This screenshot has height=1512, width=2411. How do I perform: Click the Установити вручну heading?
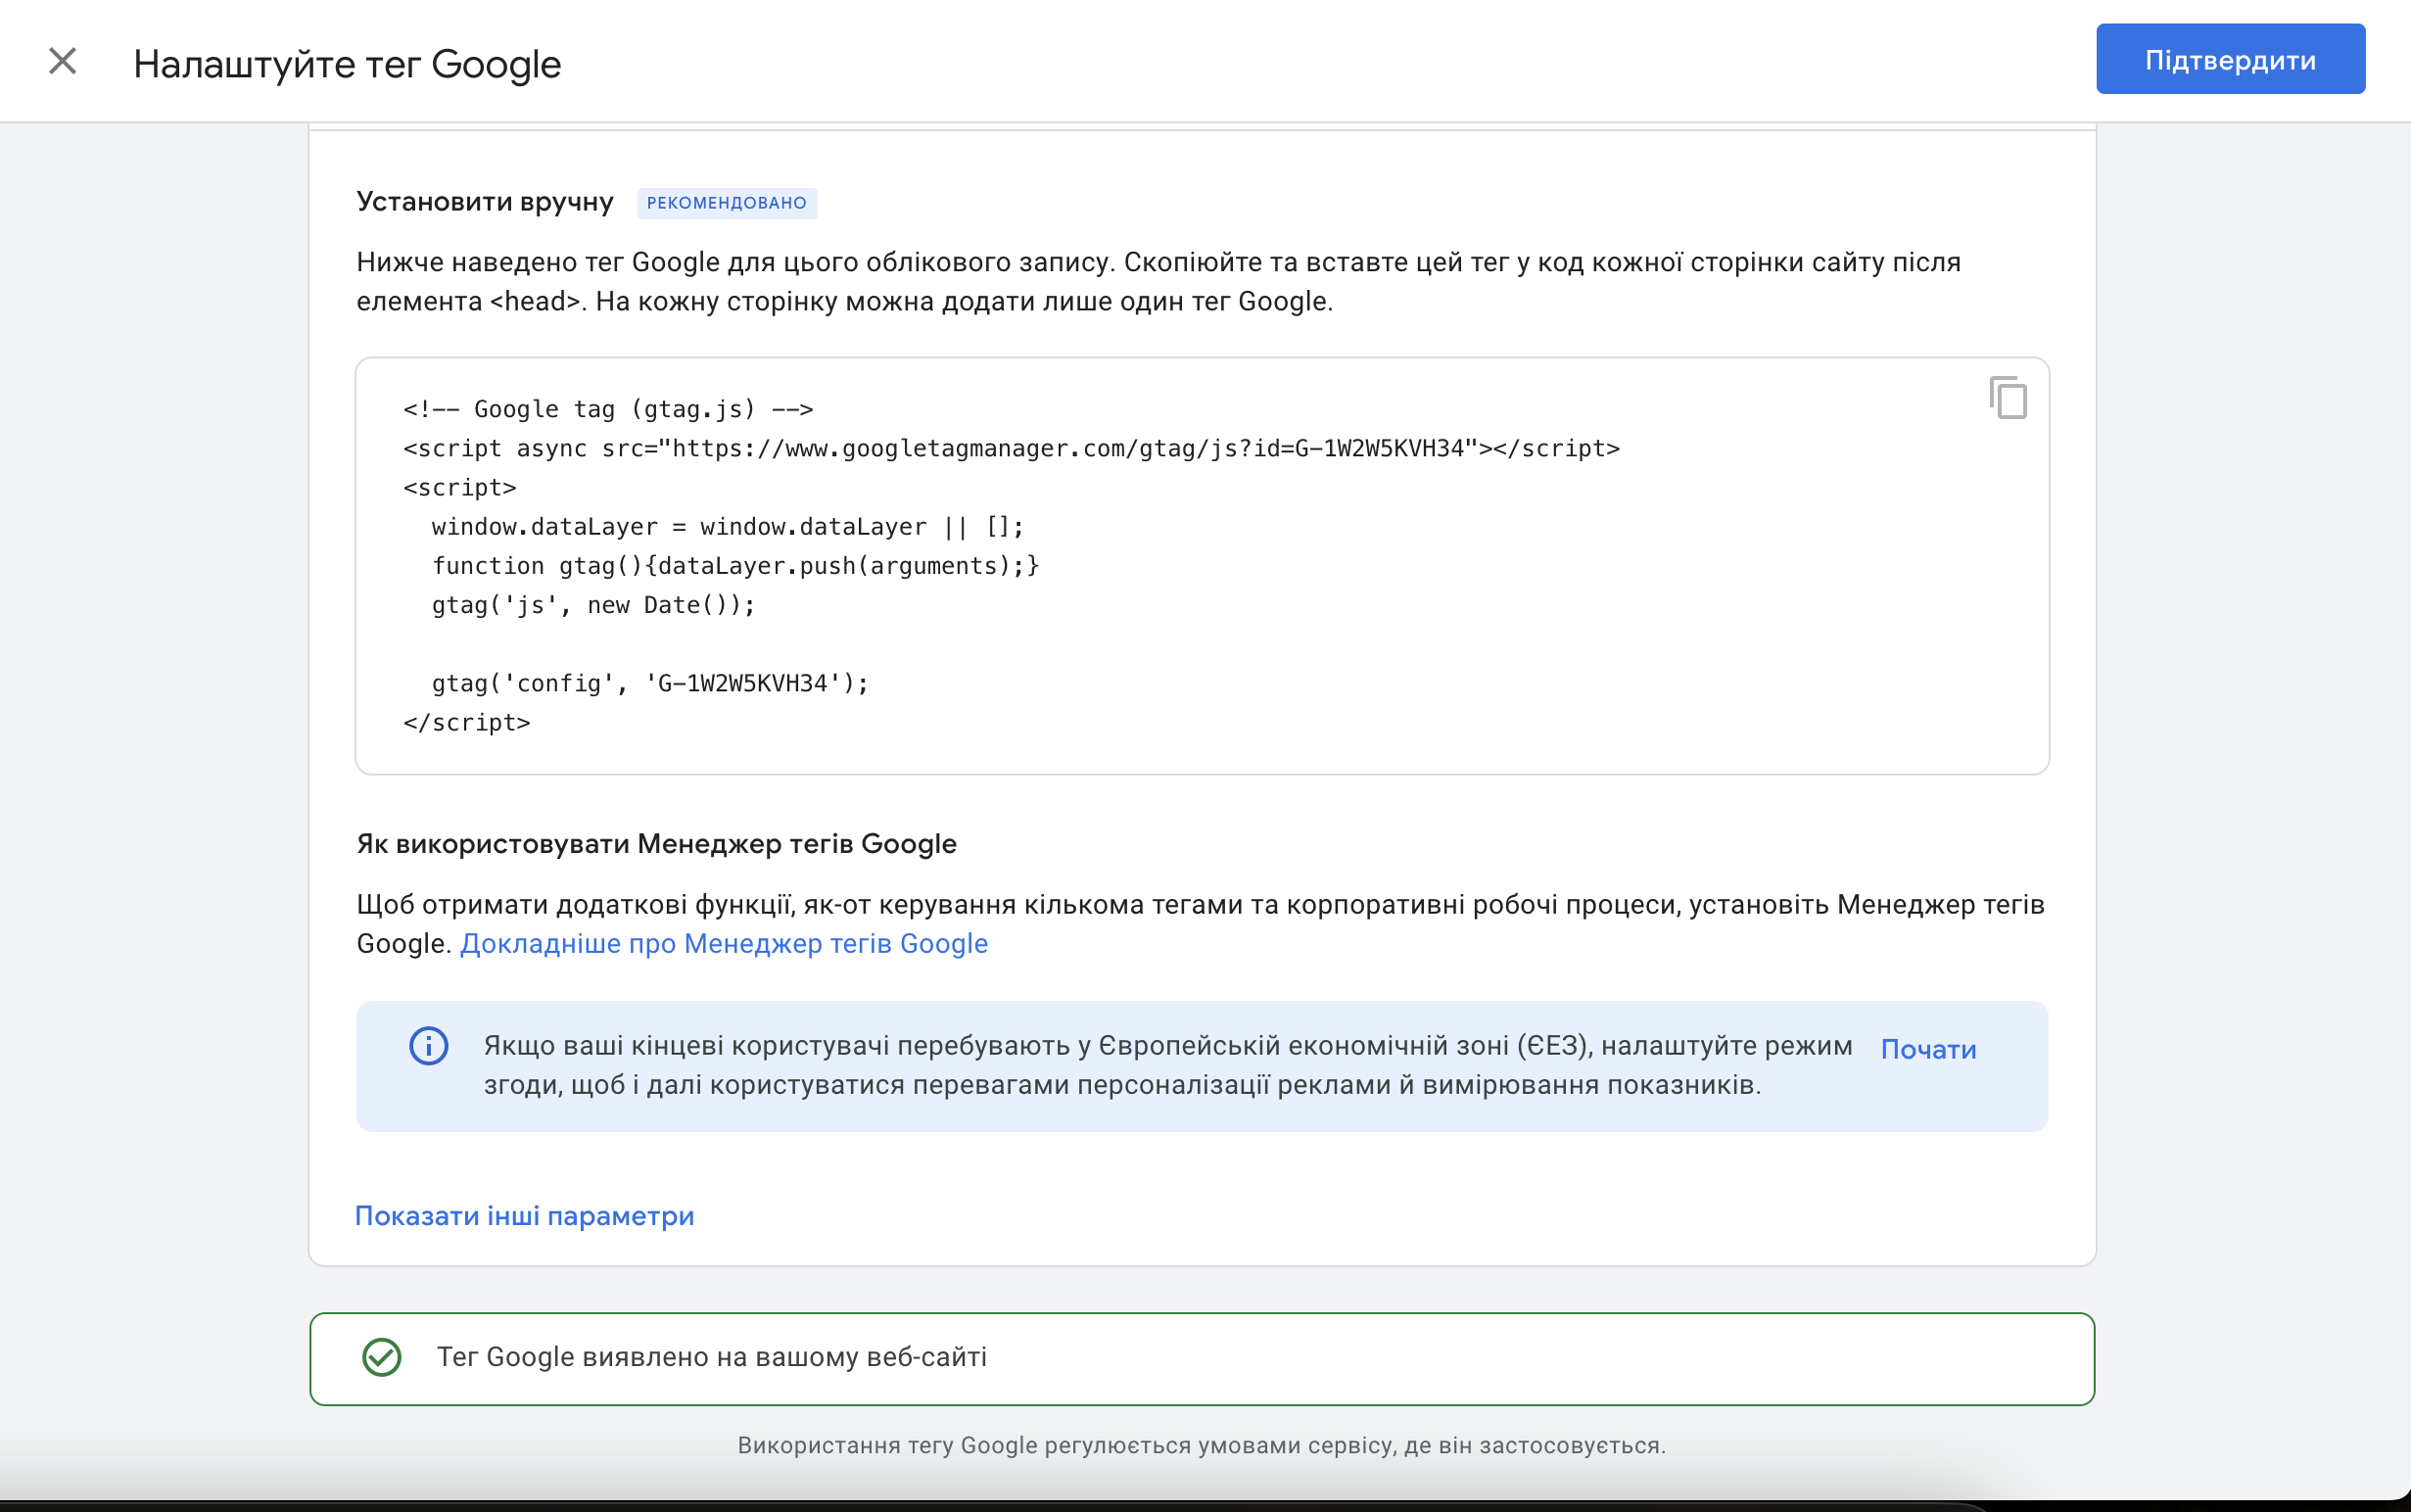(x=485, y=202)
